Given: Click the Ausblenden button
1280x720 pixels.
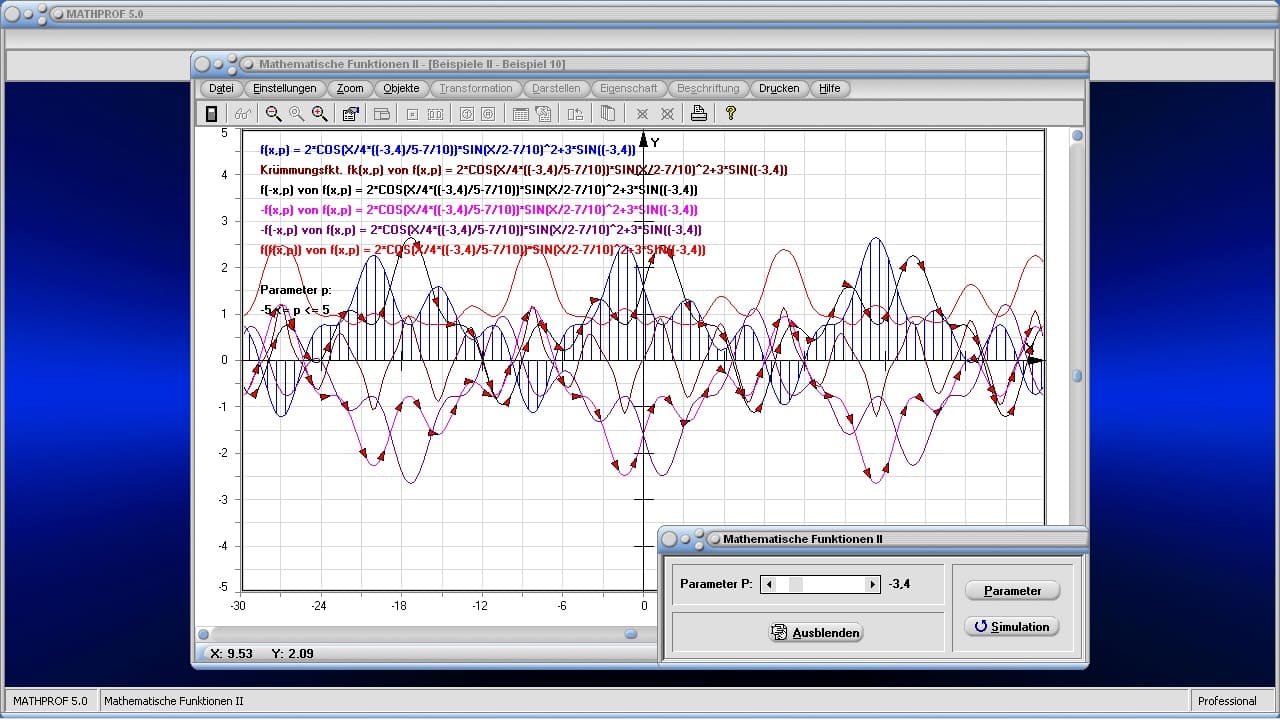Looking at the screenshot, I should [816, 633].
